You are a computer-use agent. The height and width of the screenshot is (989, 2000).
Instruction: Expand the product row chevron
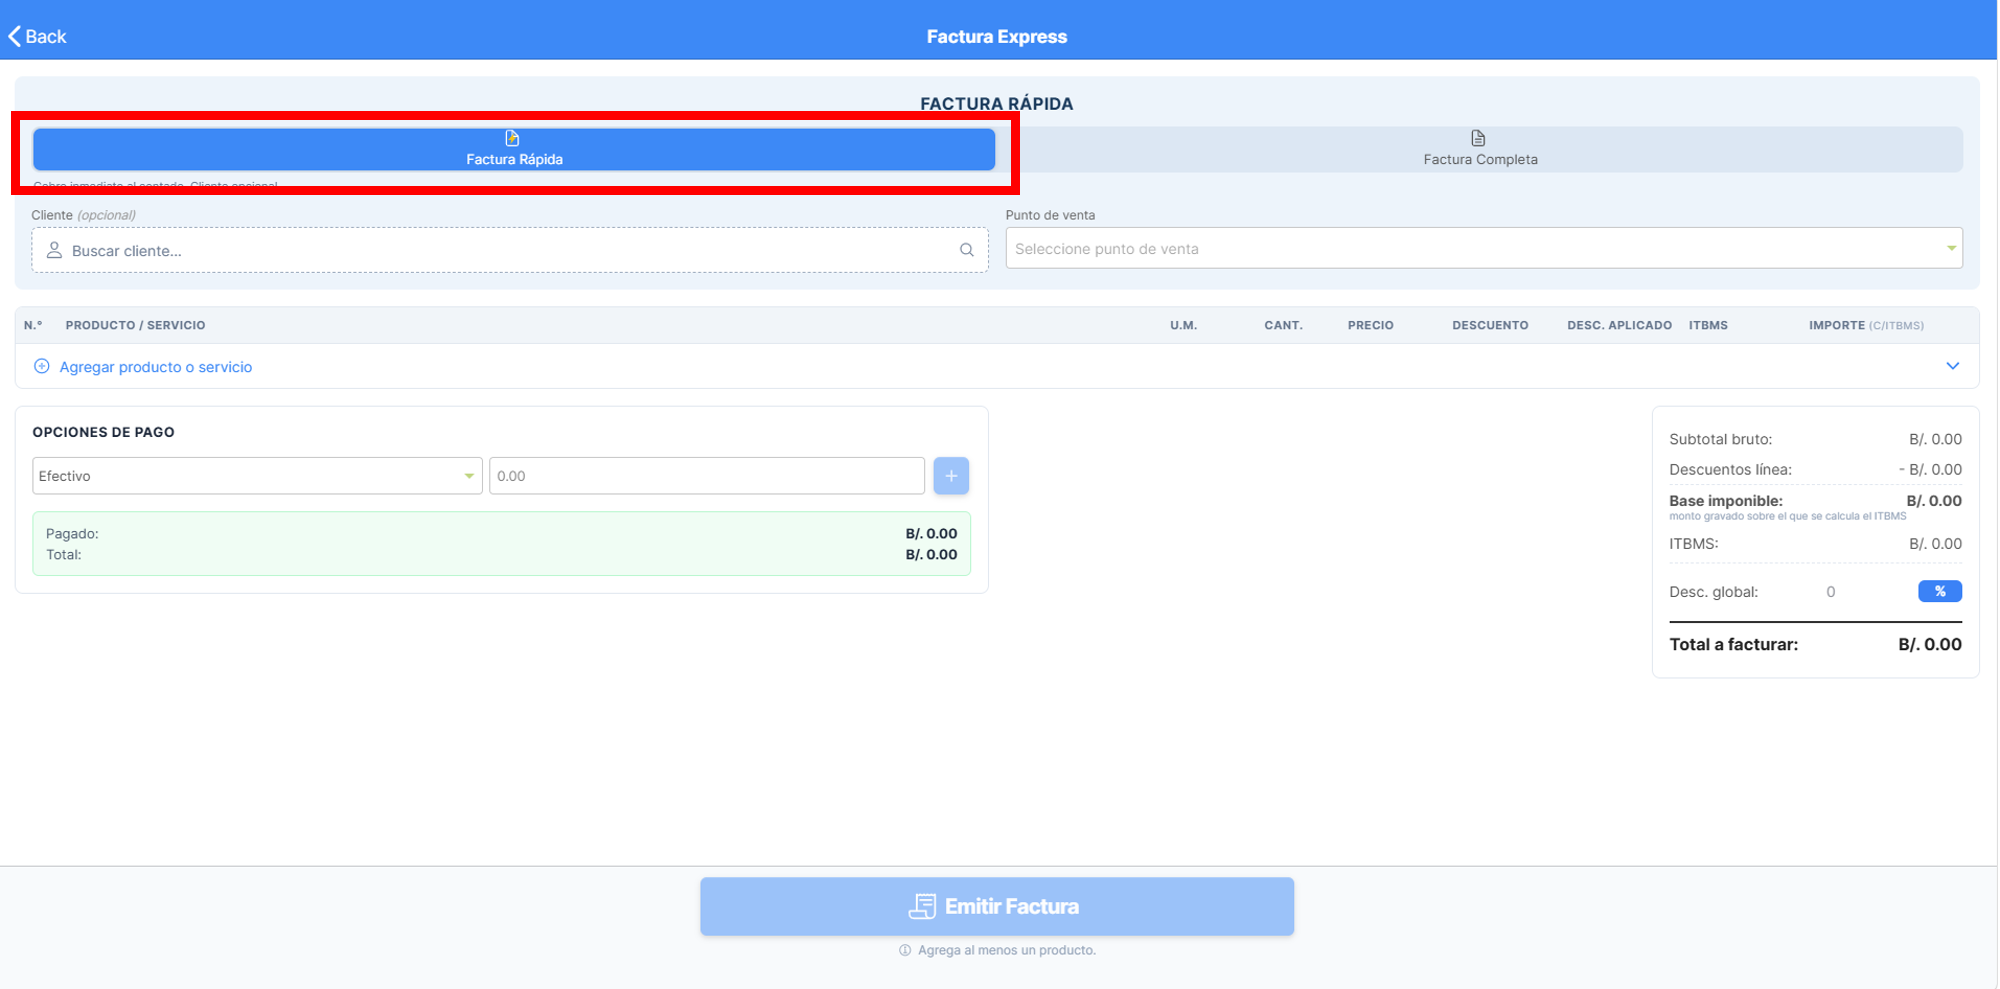point(1952,366)
